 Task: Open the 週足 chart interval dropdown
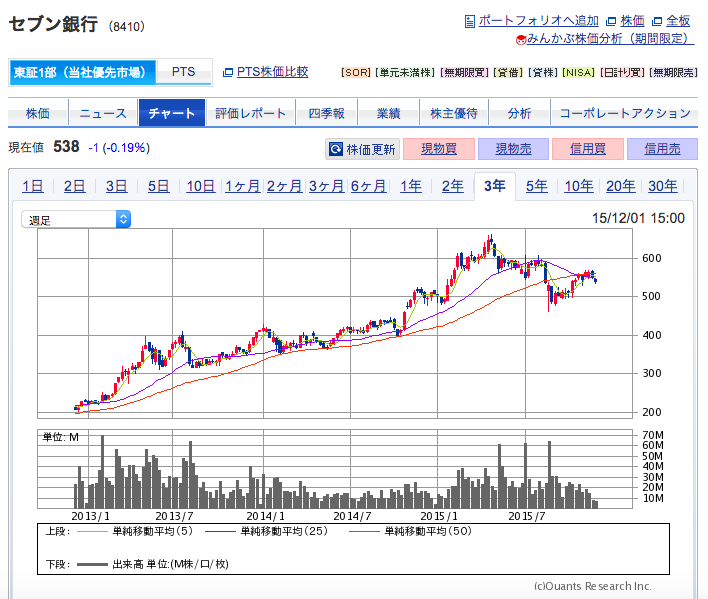76,219
